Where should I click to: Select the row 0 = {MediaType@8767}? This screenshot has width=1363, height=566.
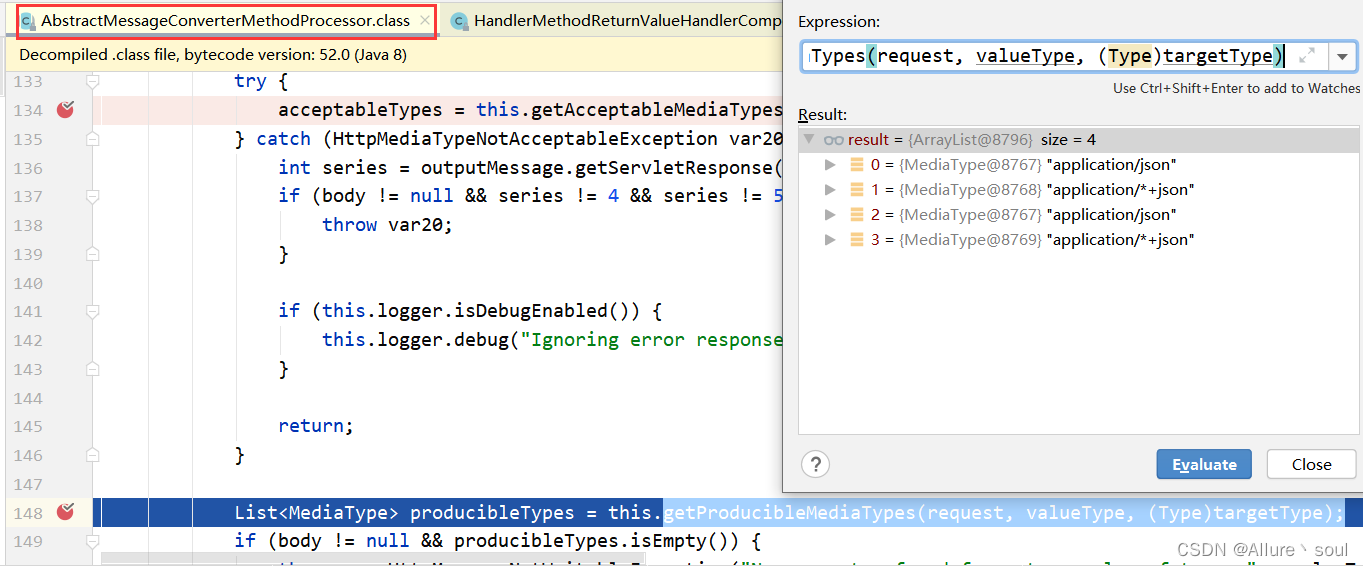coord(1079,165)
